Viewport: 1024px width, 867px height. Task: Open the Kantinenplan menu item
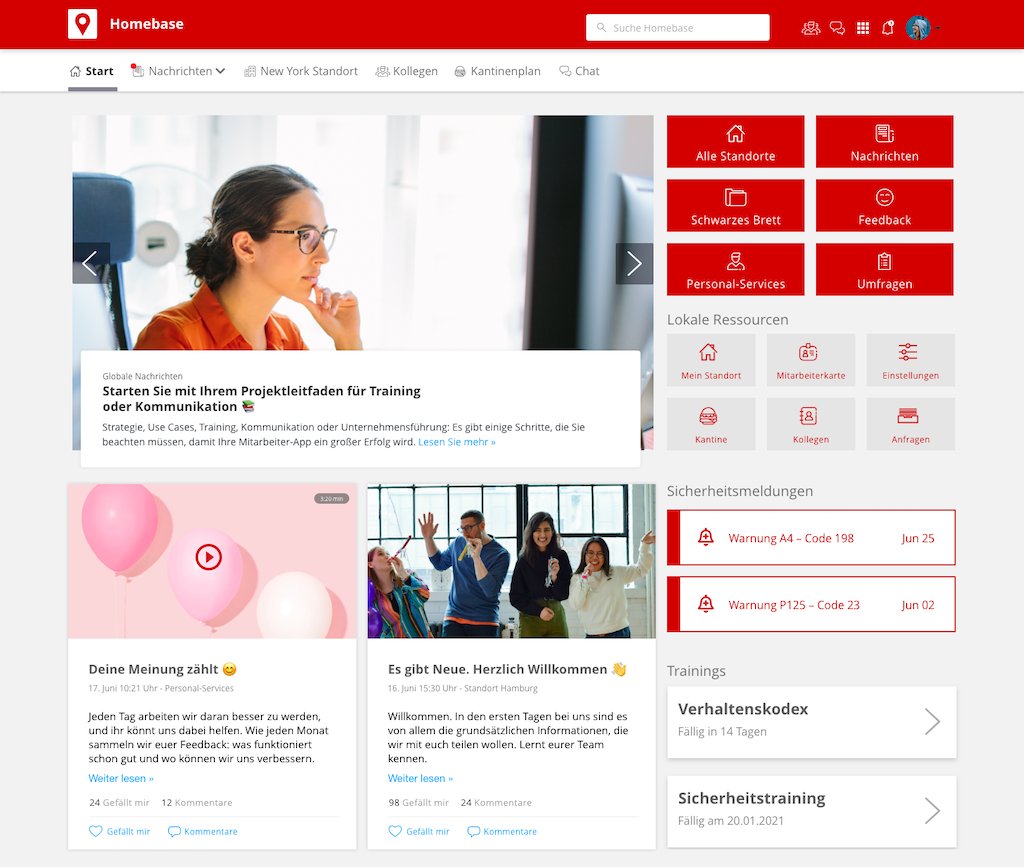[497, 71]
